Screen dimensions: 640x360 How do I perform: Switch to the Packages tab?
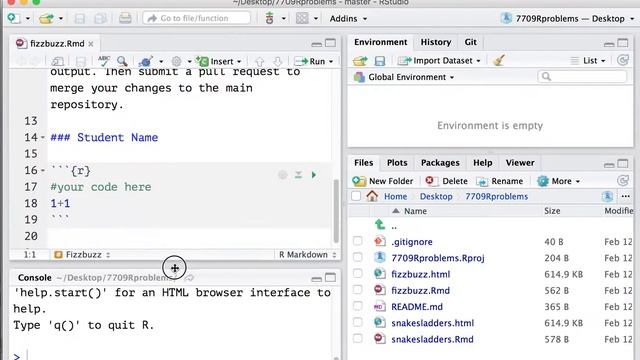pyautogui.click(x=440, y=162)
